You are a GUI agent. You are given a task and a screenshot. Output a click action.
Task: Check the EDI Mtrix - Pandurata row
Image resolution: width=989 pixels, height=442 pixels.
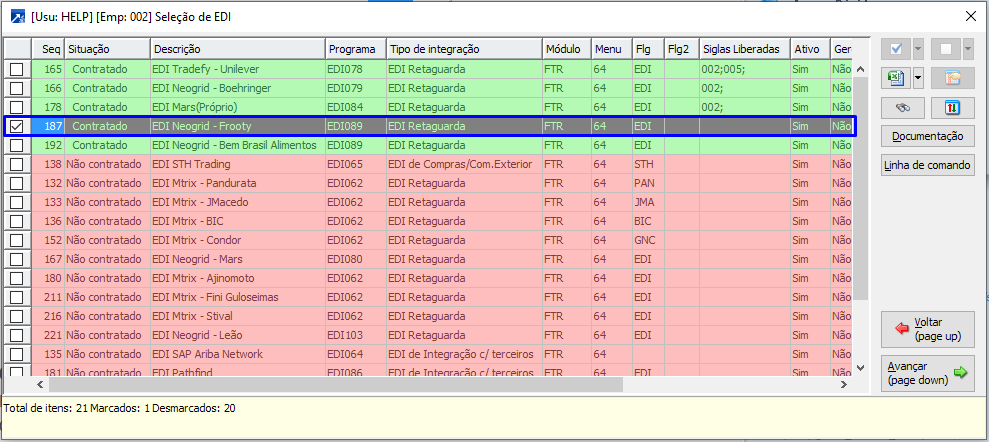tap(17, 183)
